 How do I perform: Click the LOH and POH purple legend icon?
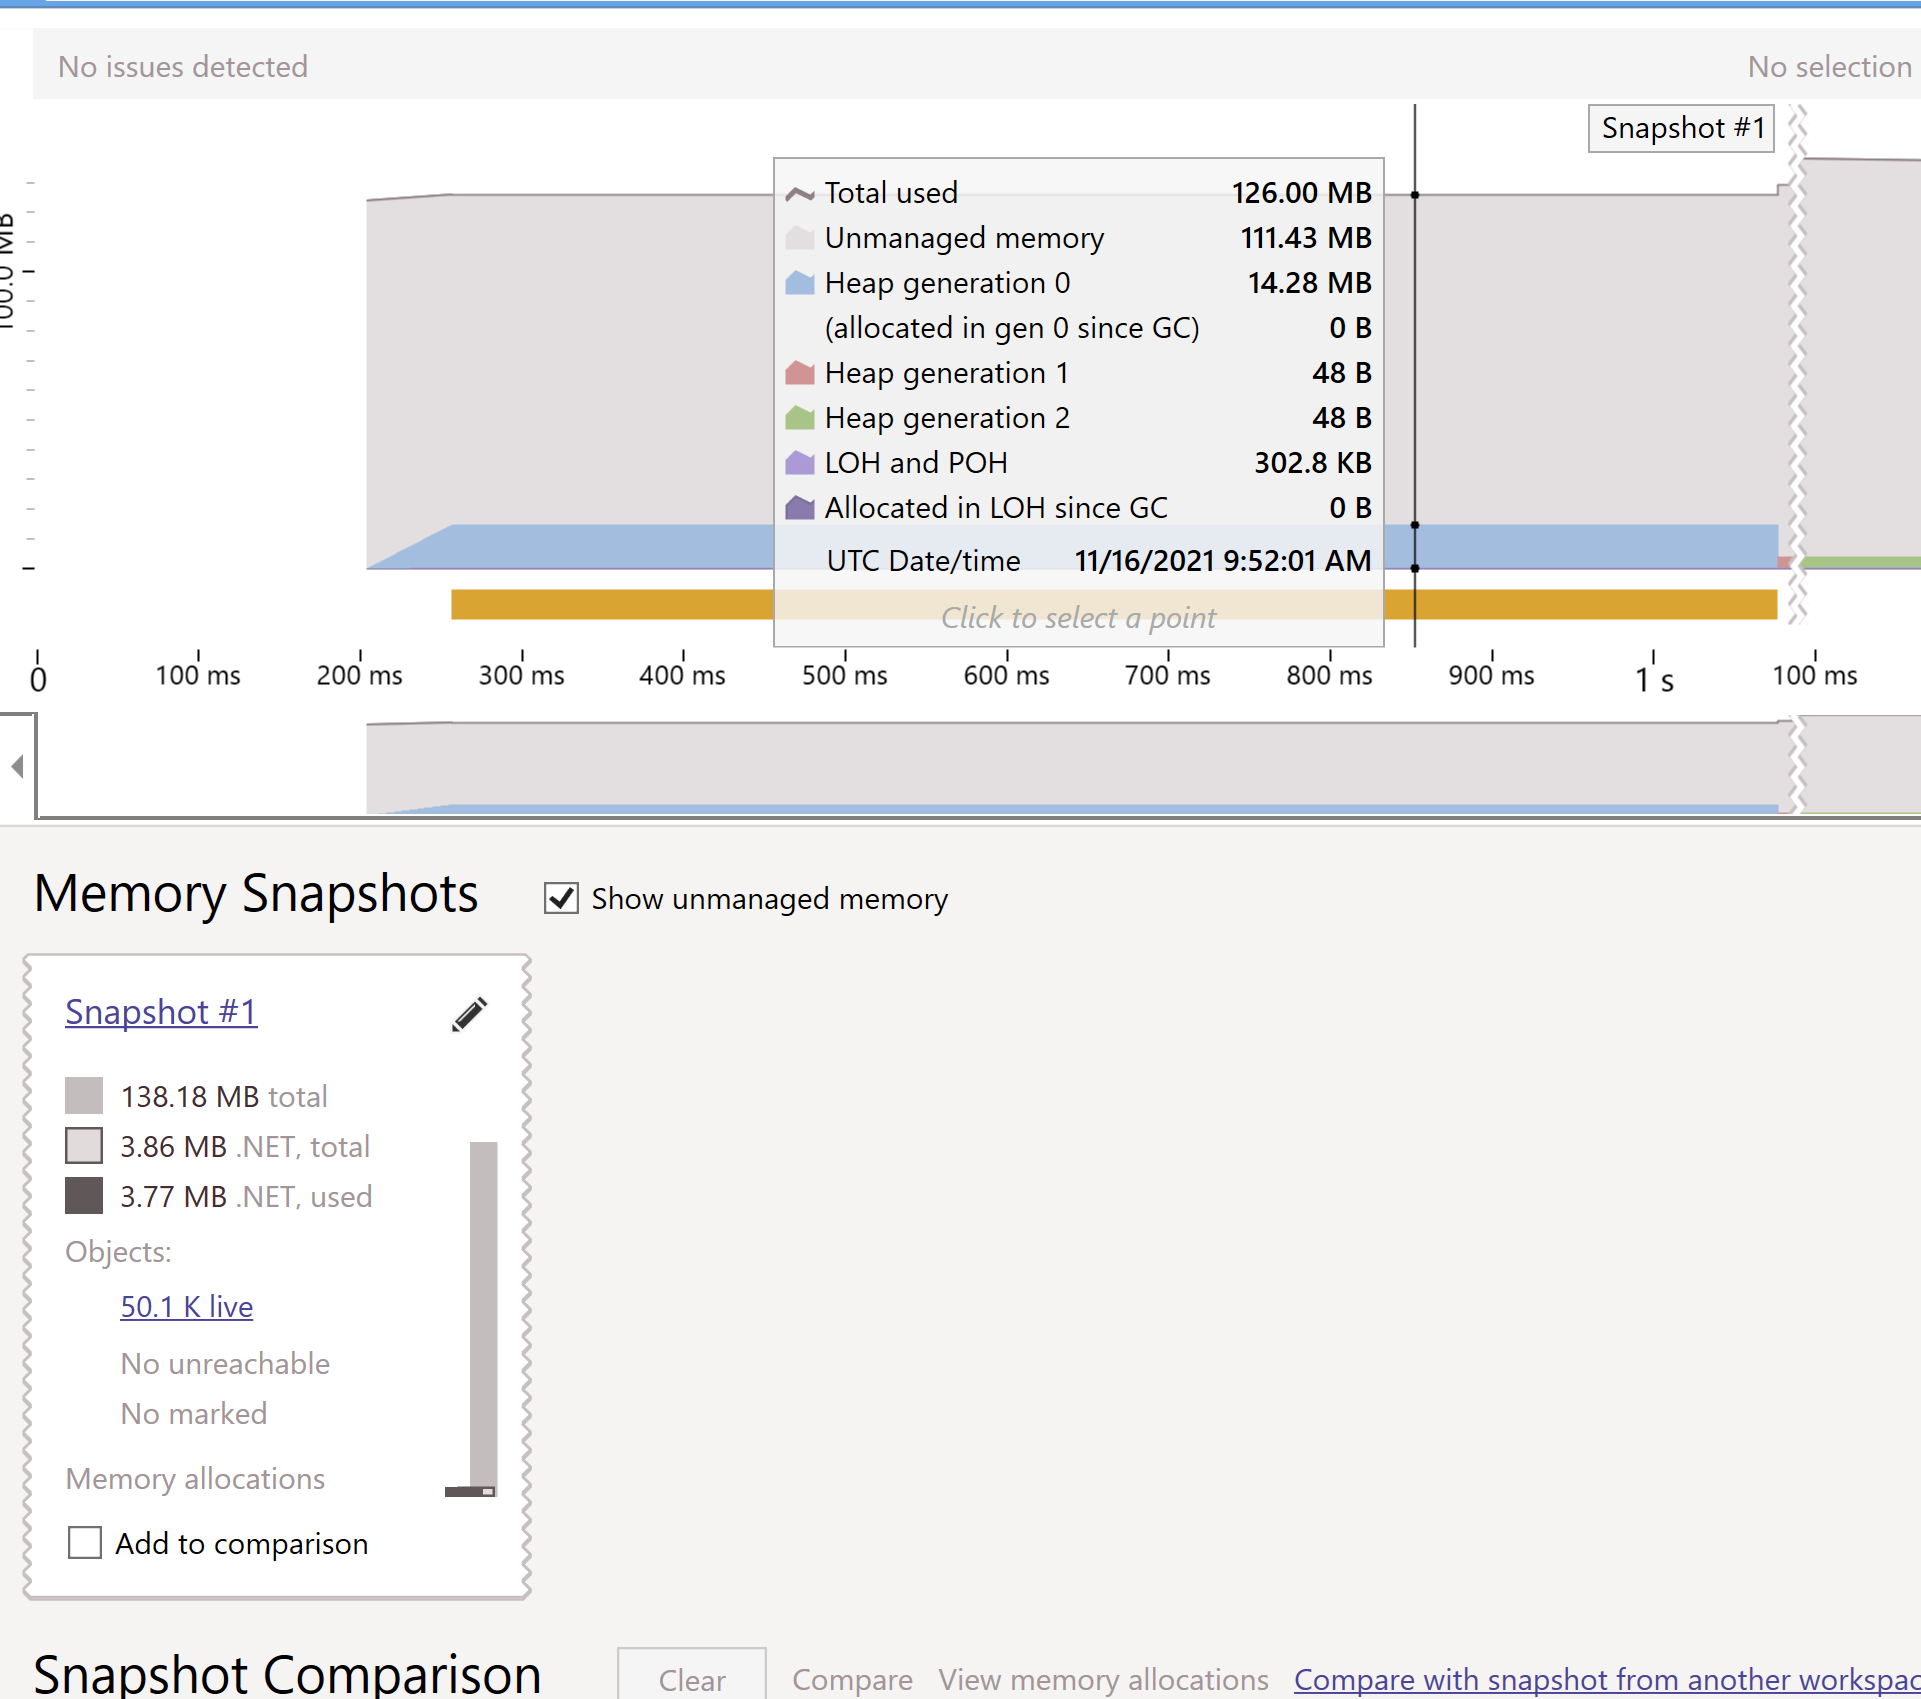801,462
